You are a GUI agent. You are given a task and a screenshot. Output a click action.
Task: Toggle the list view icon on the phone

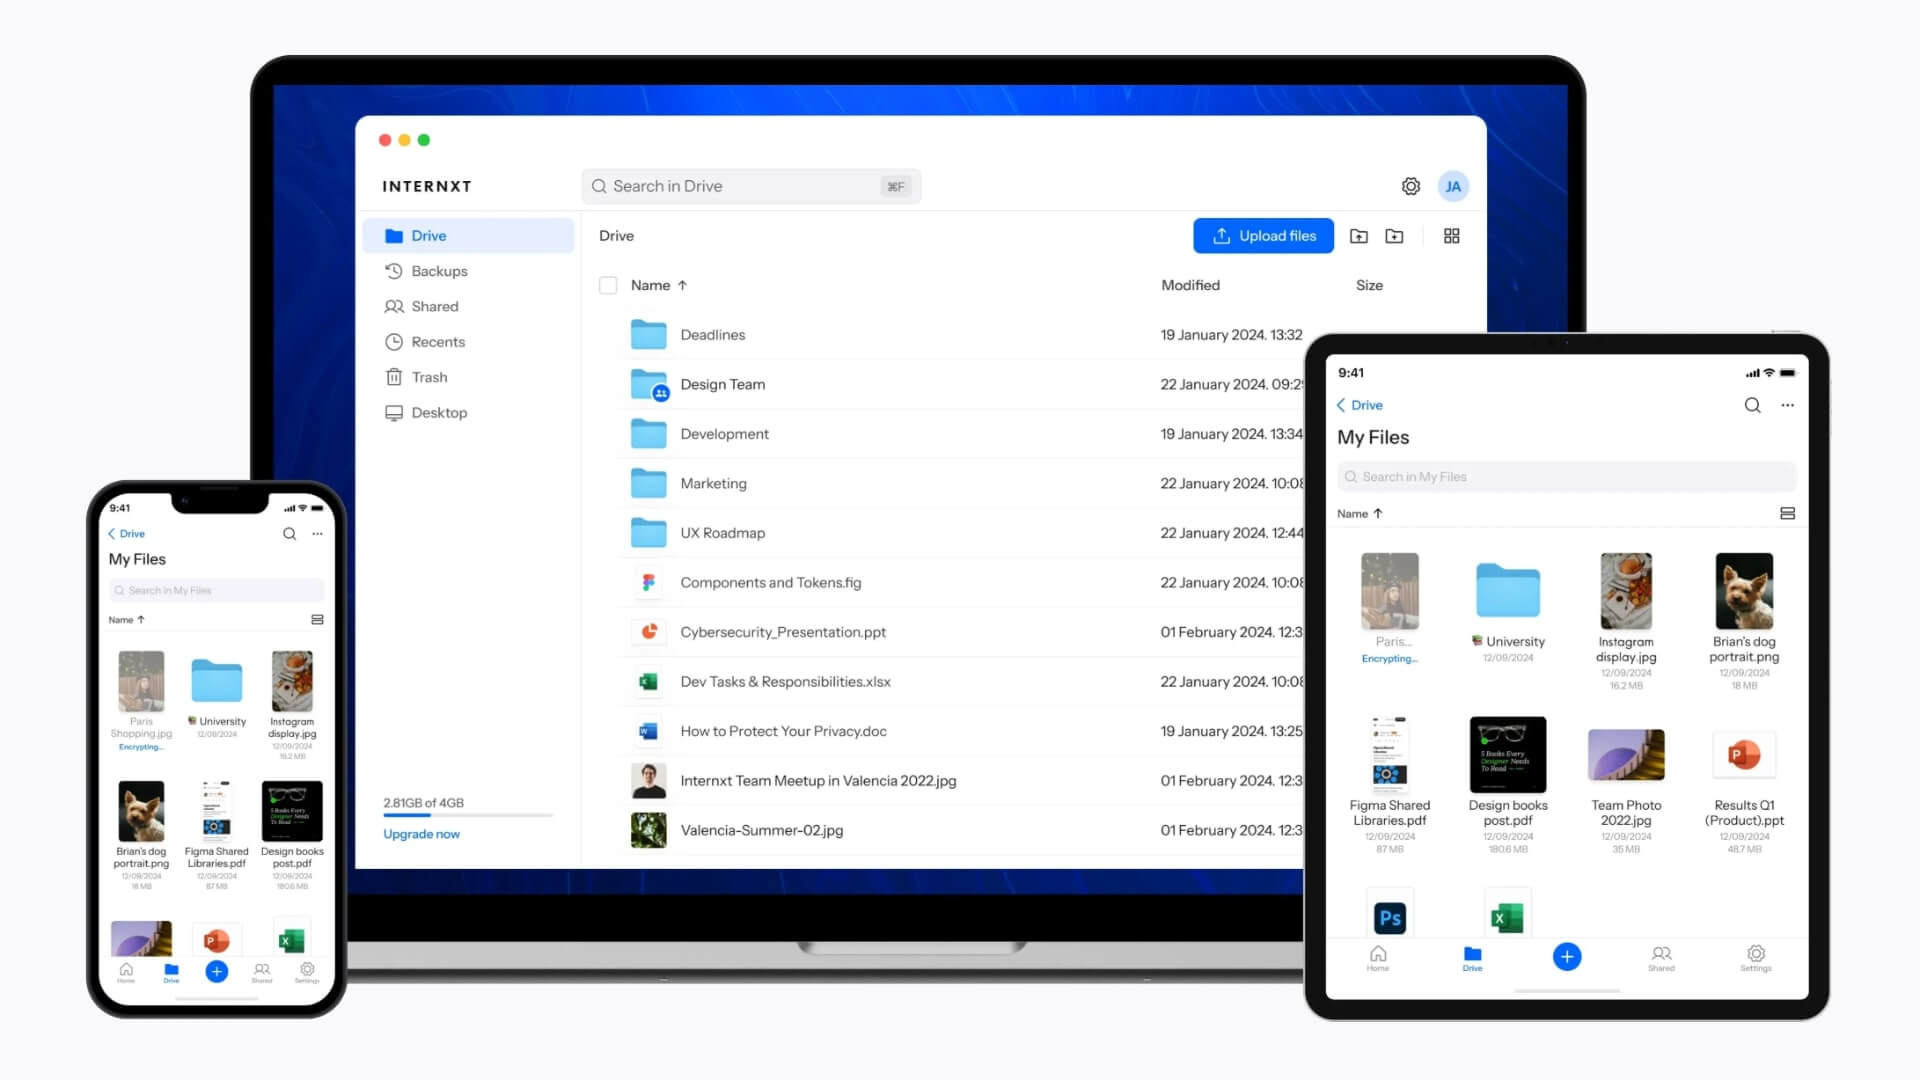point(318,619)
